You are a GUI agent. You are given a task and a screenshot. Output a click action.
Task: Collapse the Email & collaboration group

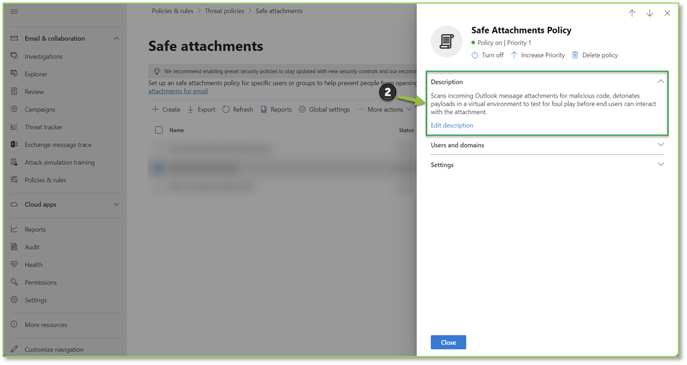pos(116,39)
